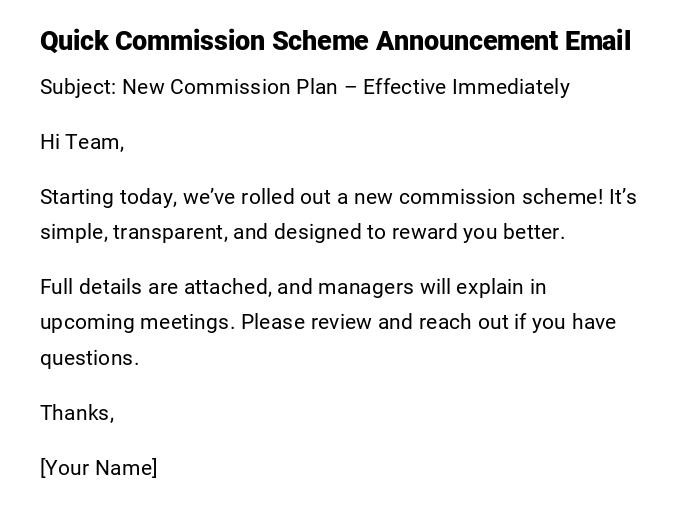Click the word "questions."
The width and height of the screenshot is (700, 530).
[89, 358]
